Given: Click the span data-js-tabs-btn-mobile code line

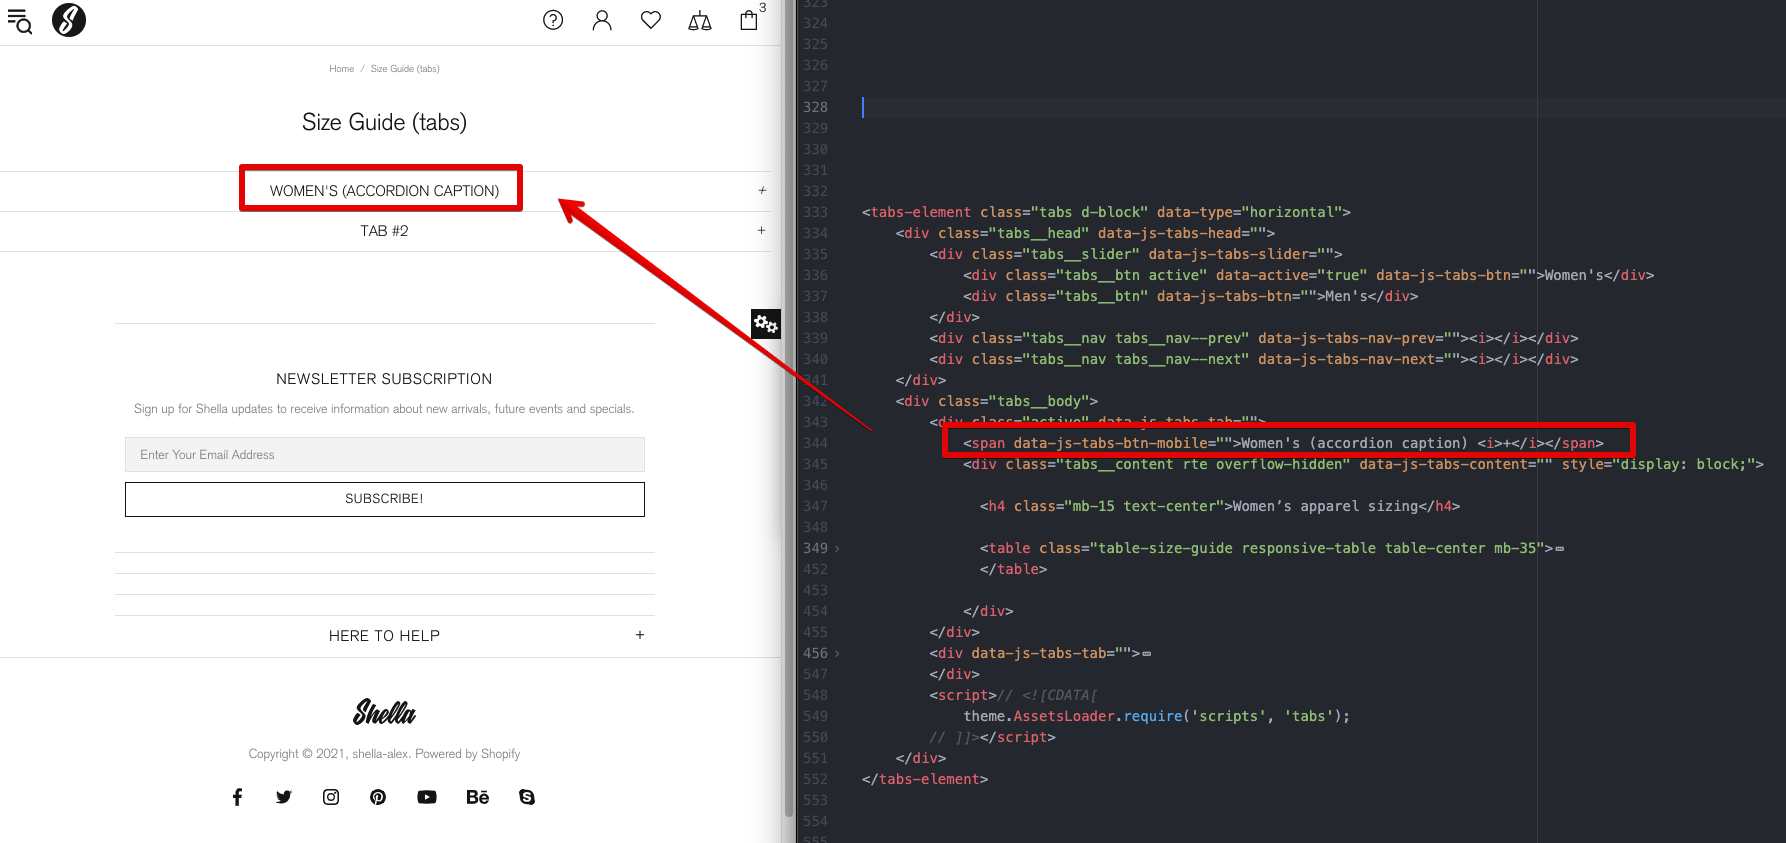Looking at the screenshot, I should [x=1283, y=443].
